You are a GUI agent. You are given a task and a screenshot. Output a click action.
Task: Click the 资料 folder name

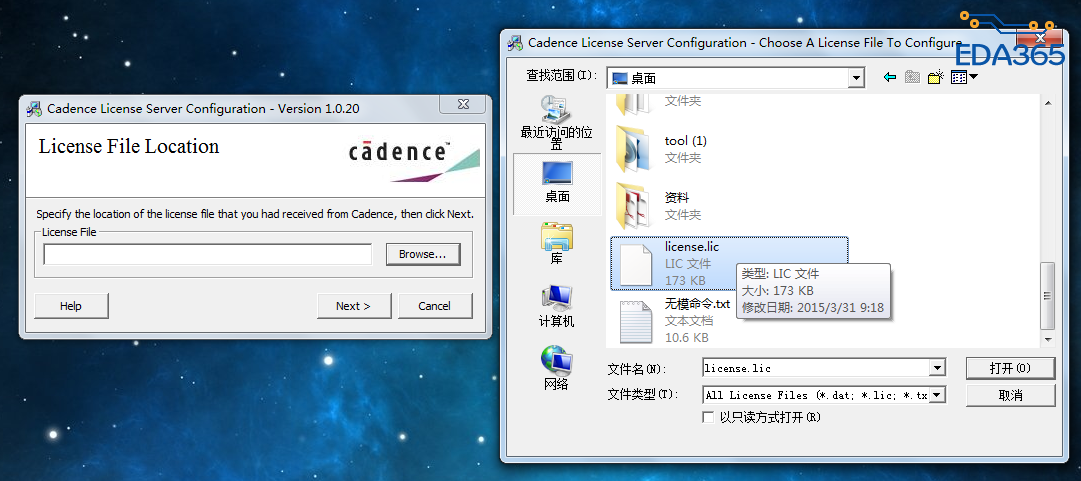click(676, 198)
